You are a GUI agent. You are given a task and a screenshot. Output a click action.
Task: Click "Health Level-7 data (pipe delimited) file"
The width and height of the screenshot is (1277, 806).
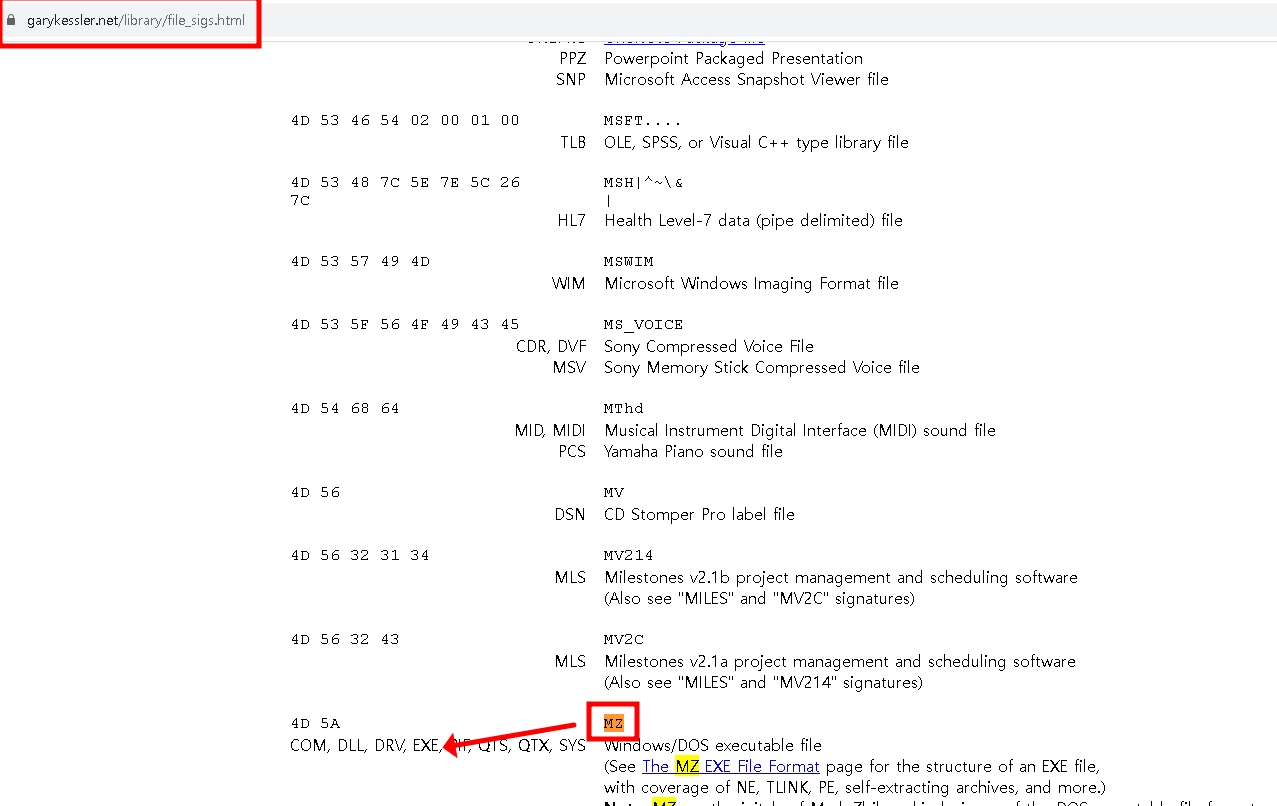[x=753, y=220]
